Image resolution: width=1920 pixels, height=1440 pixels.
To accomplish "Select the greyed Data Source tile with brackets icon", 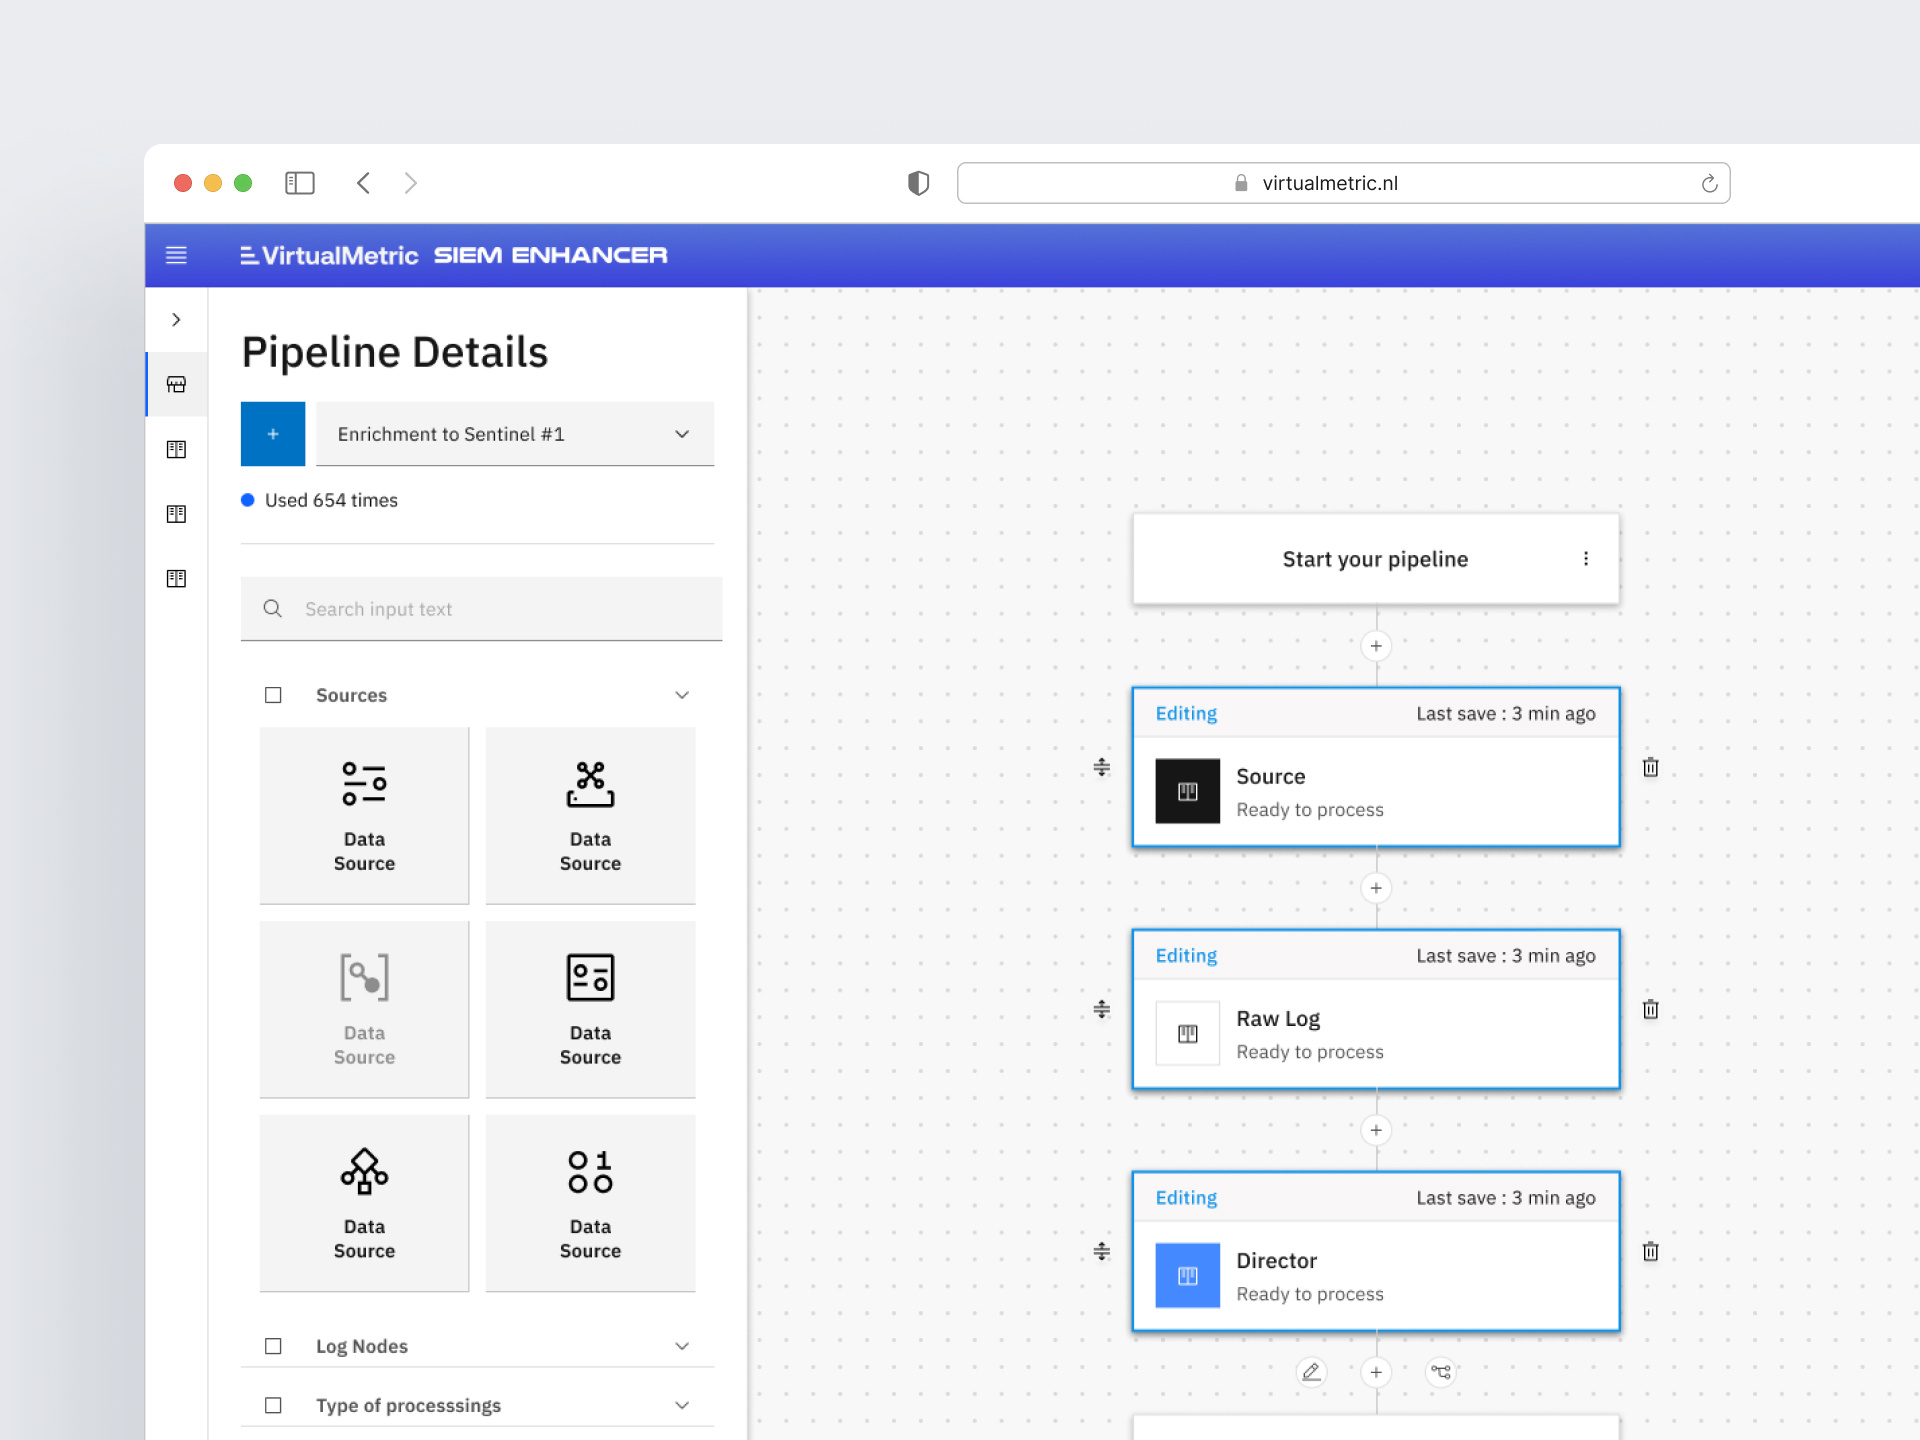I will pyautogui.click(x=364, y=1009).
